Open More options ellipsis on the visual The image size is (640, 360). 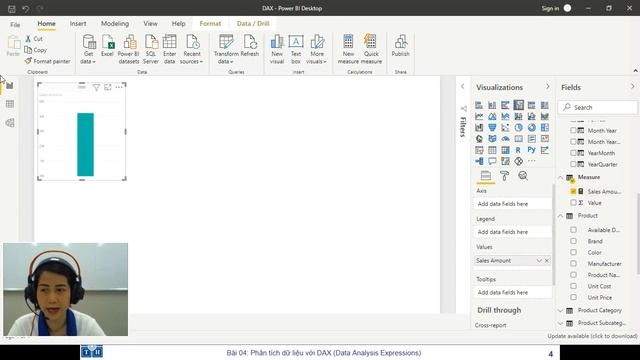click(119, 87)
